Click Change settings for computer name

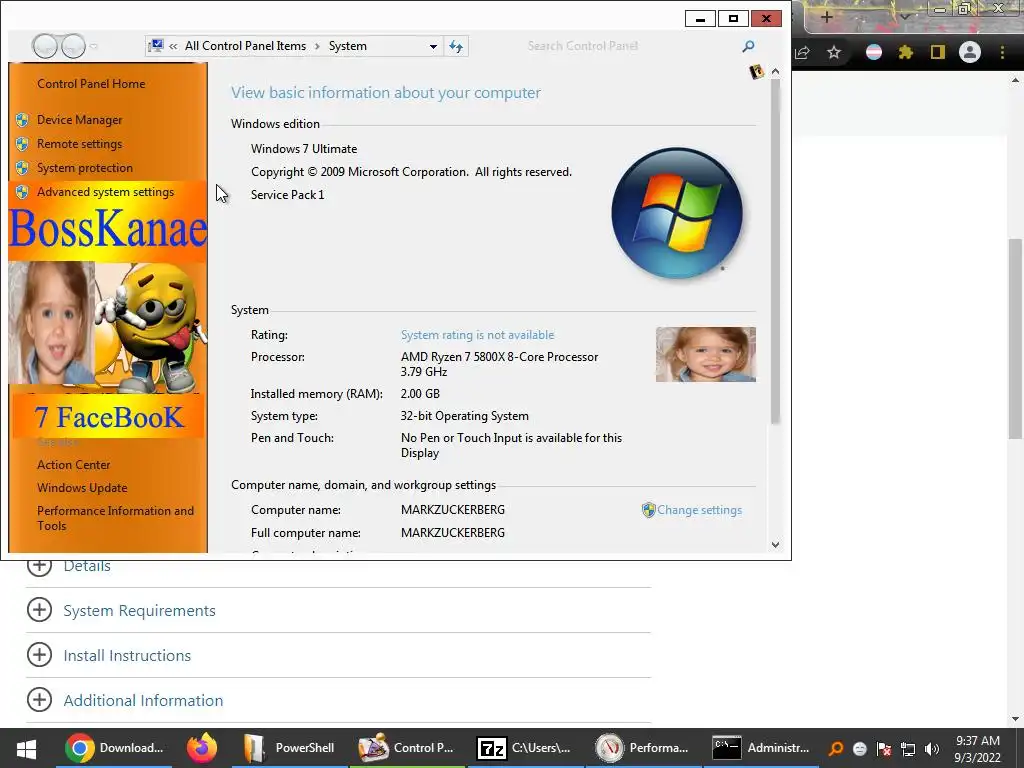click(699, 510)
